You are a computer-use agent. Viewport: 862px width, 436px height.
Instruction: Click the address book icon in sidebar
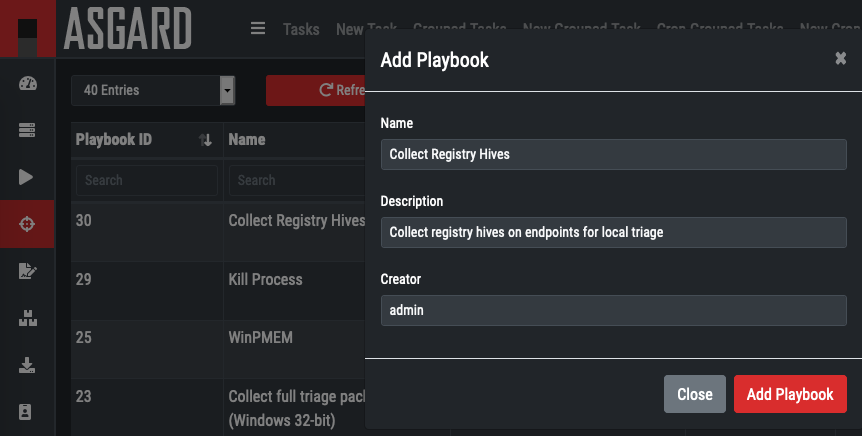[x=27, y=412]
